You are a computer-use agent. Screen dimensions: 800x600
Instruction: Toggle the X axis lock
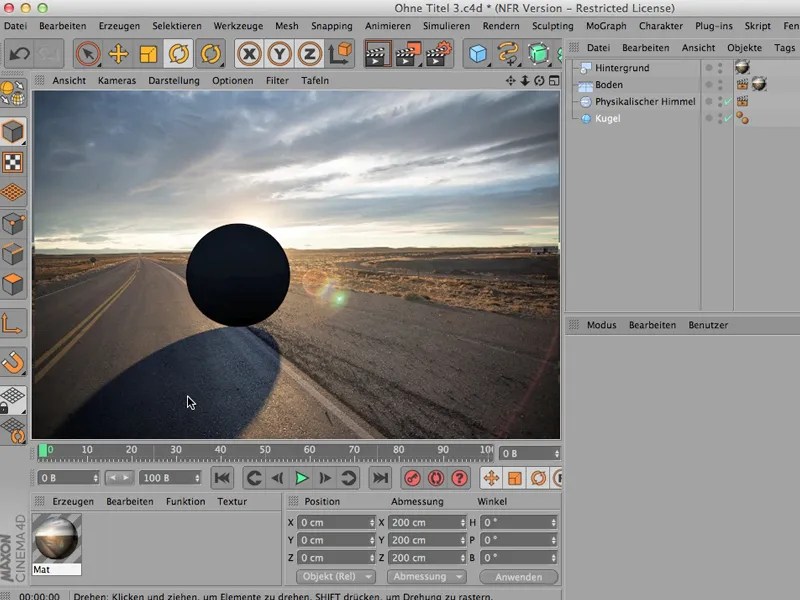[x=249, y=54]
